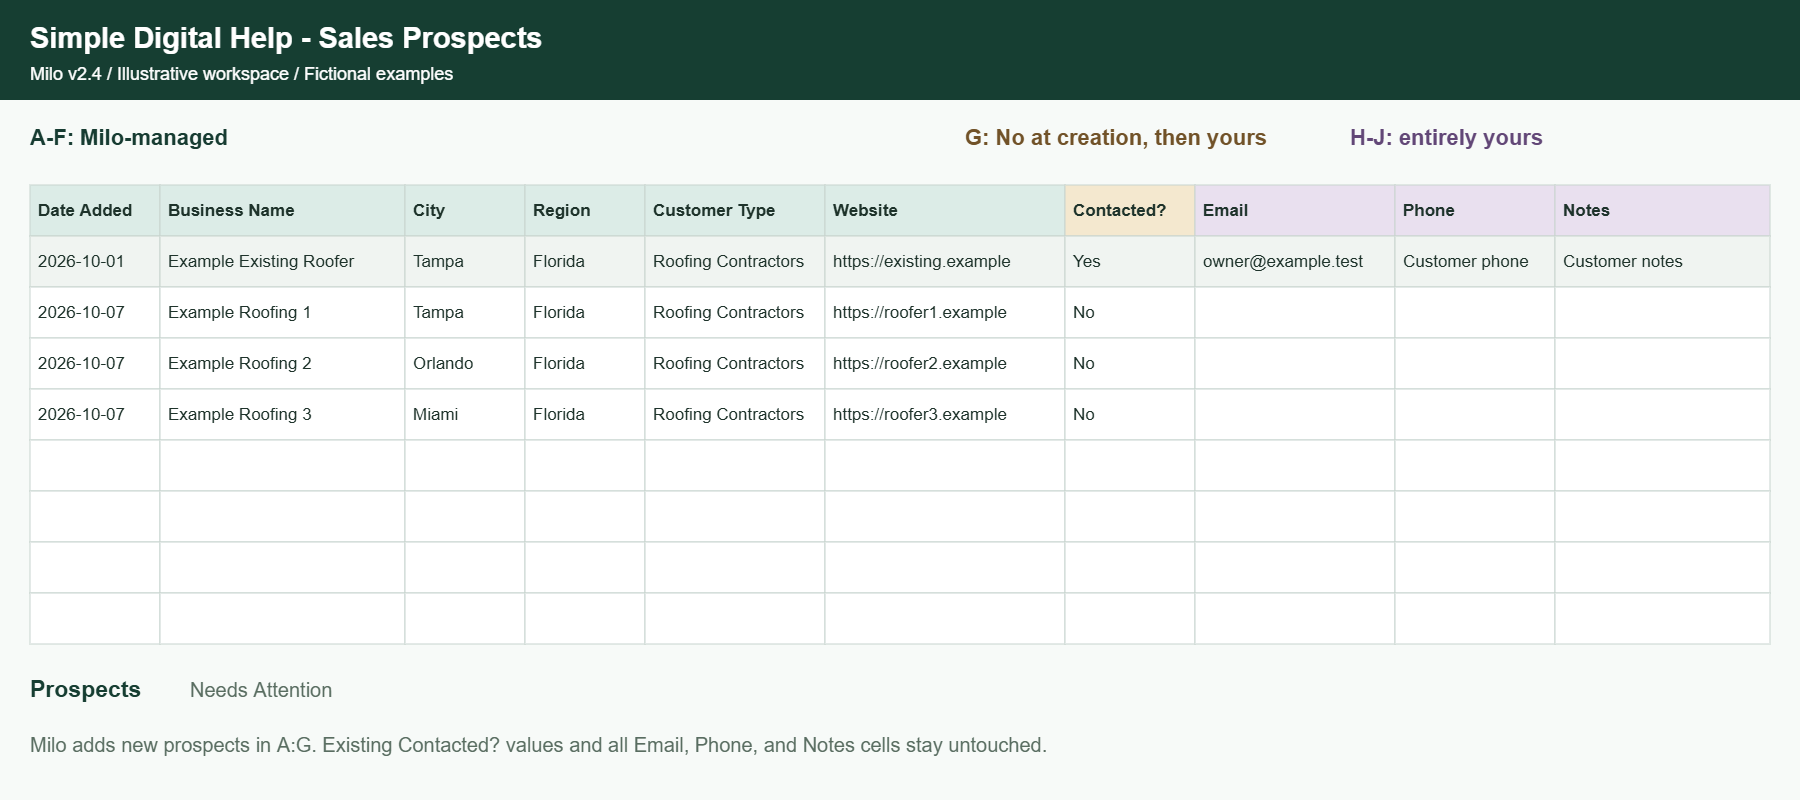Click the empty Email cell for Example Roofing 1

pos(1295,312)
